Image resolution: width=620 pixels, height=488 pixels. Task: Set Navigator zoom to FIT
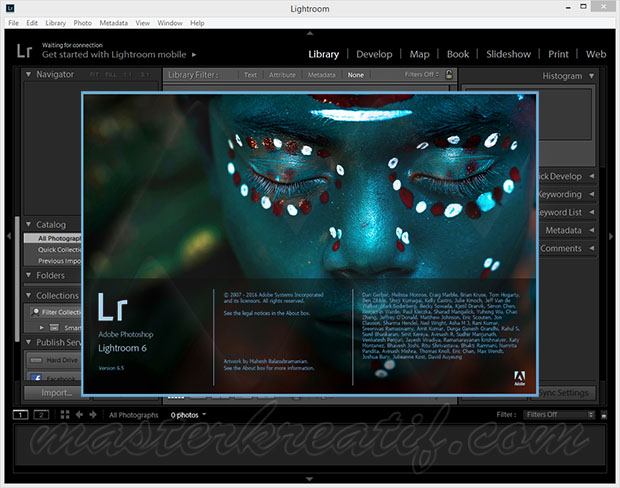tap(94, 74)
